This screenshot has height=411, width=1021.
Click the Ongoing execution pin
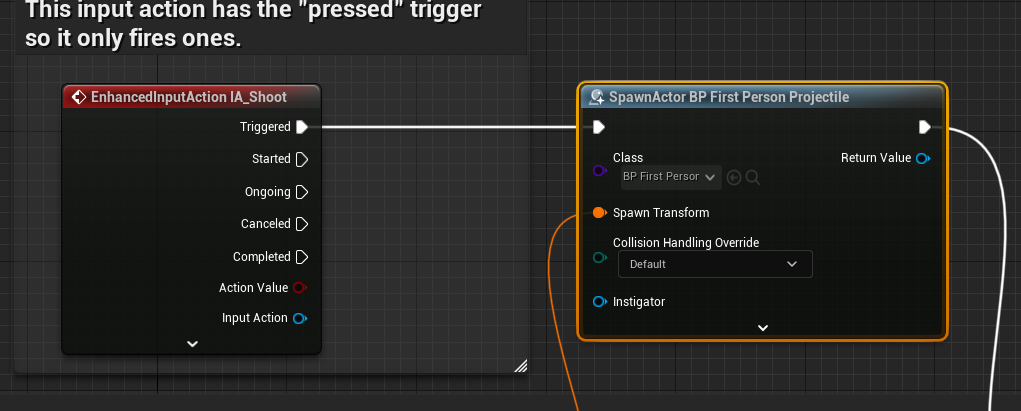click(x=302, y=192)
